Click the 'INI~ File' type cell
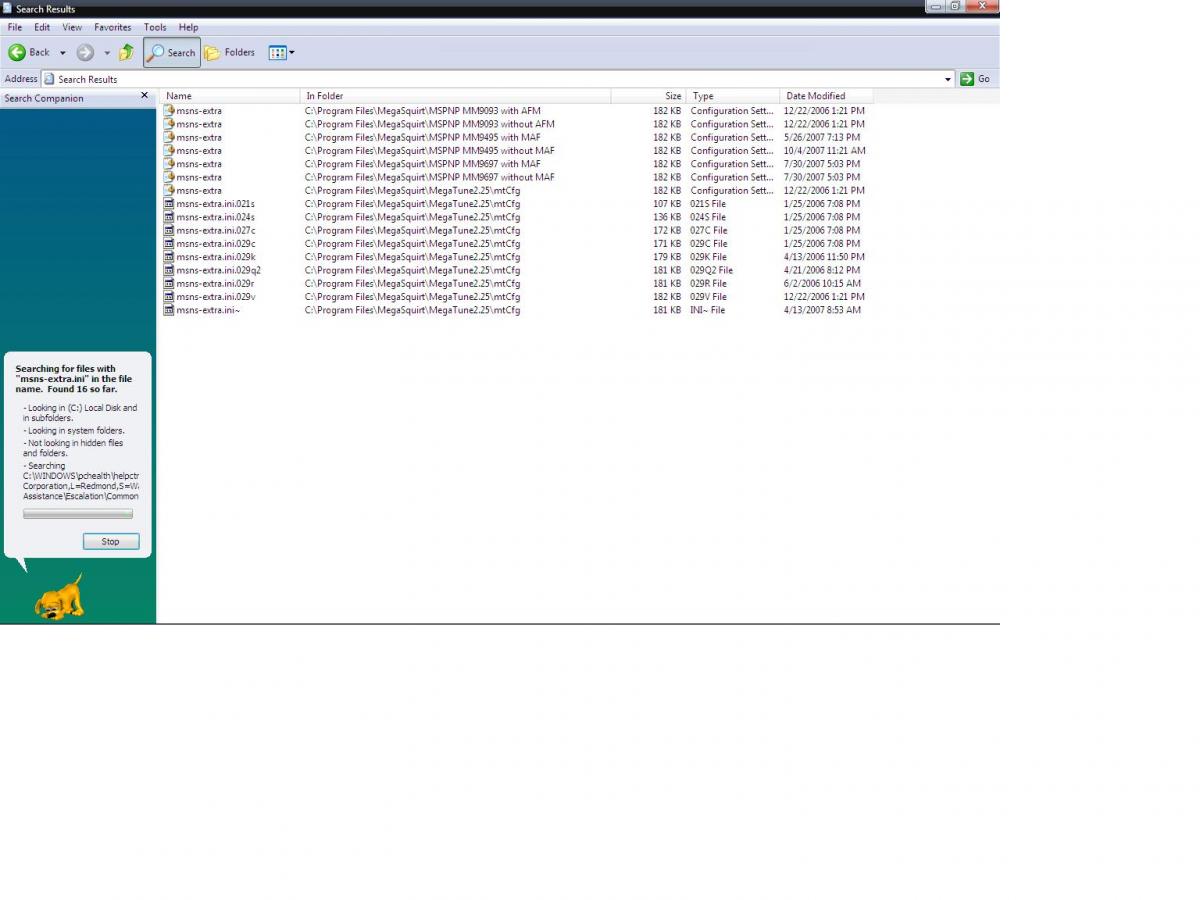 707,310
